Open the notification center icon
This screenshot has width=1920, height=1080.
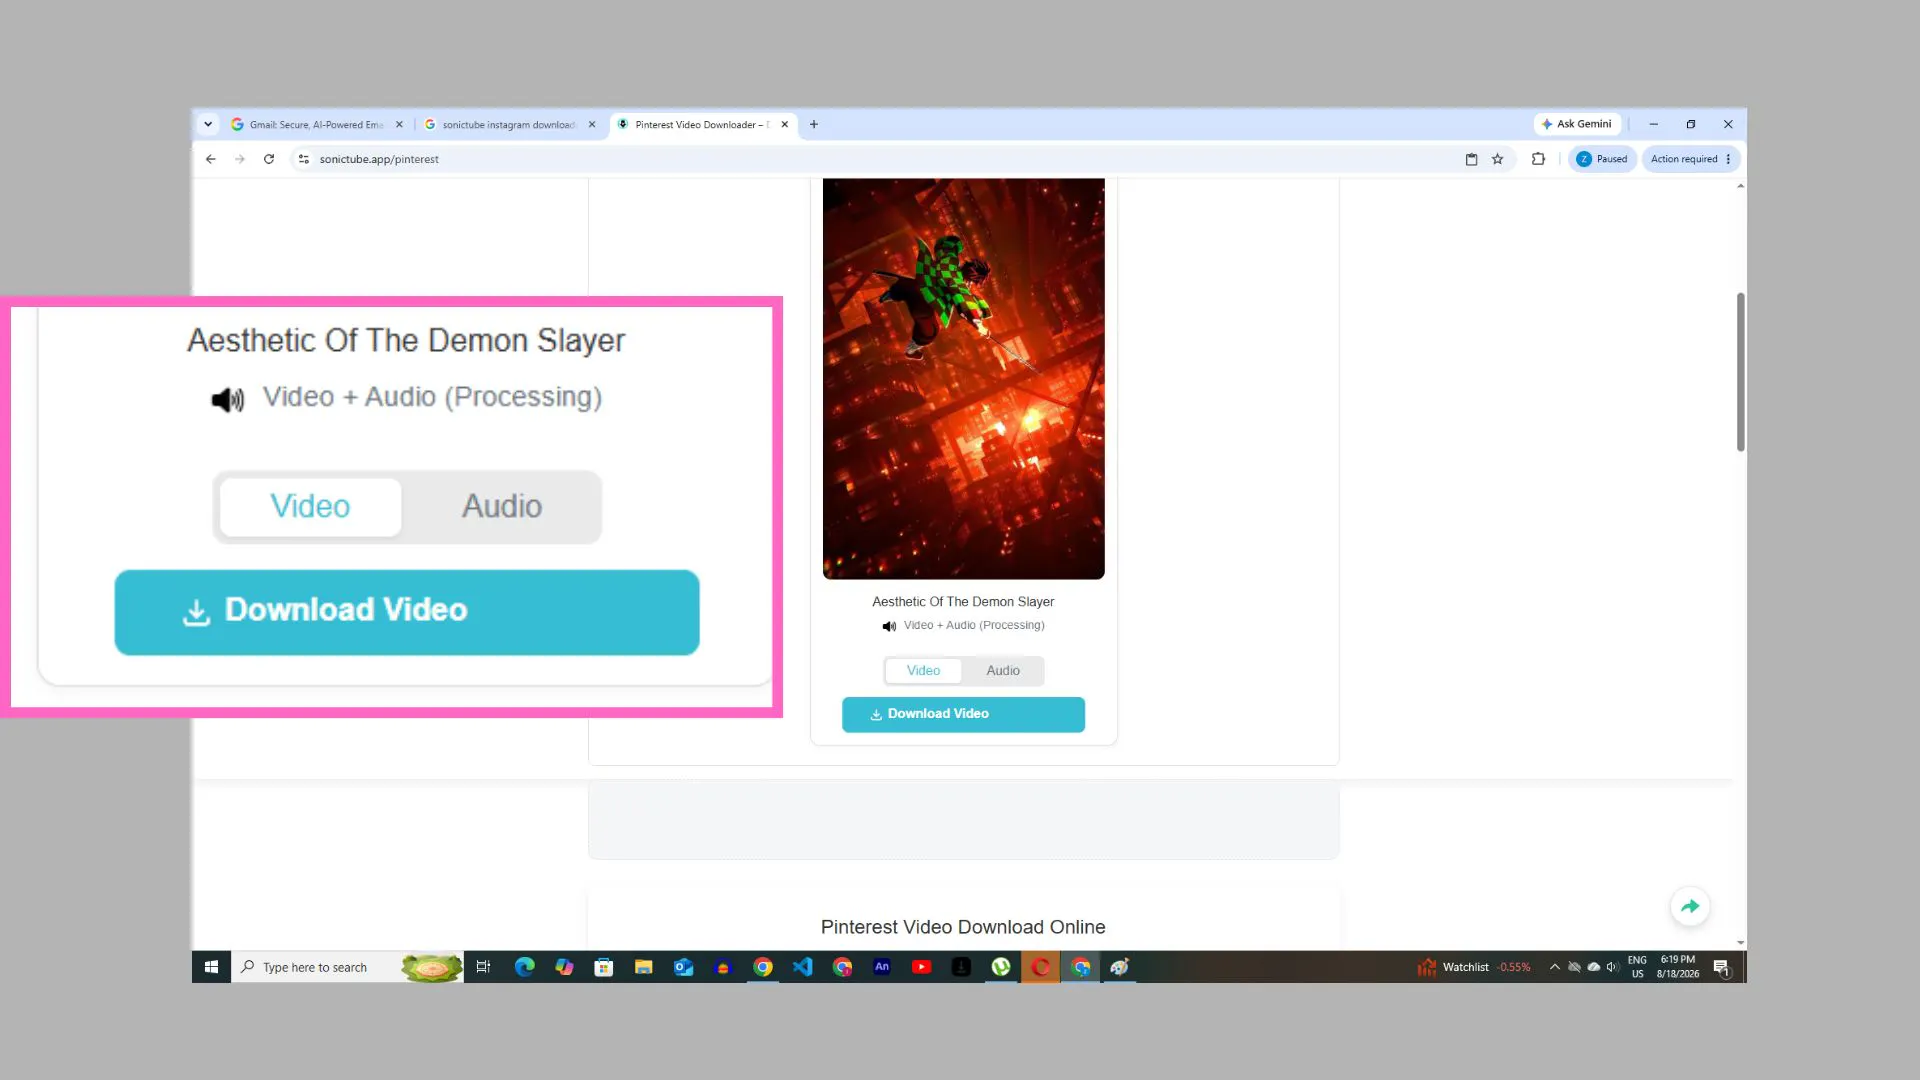click(1721, 967)
